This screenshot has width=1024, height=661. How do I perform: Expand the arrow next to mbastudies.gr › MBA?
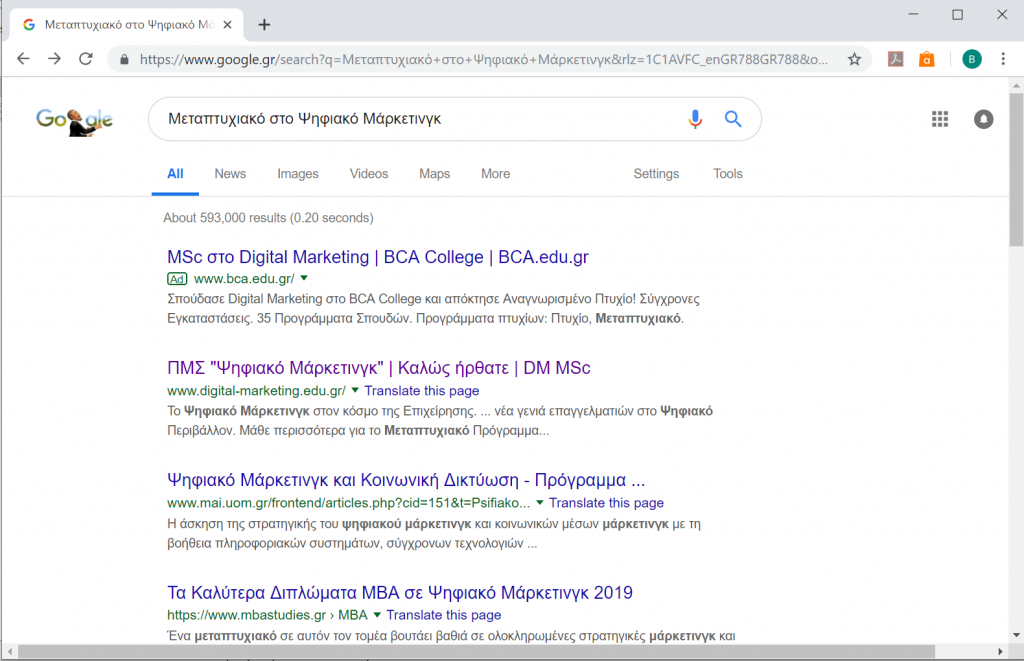coord(377,615)
